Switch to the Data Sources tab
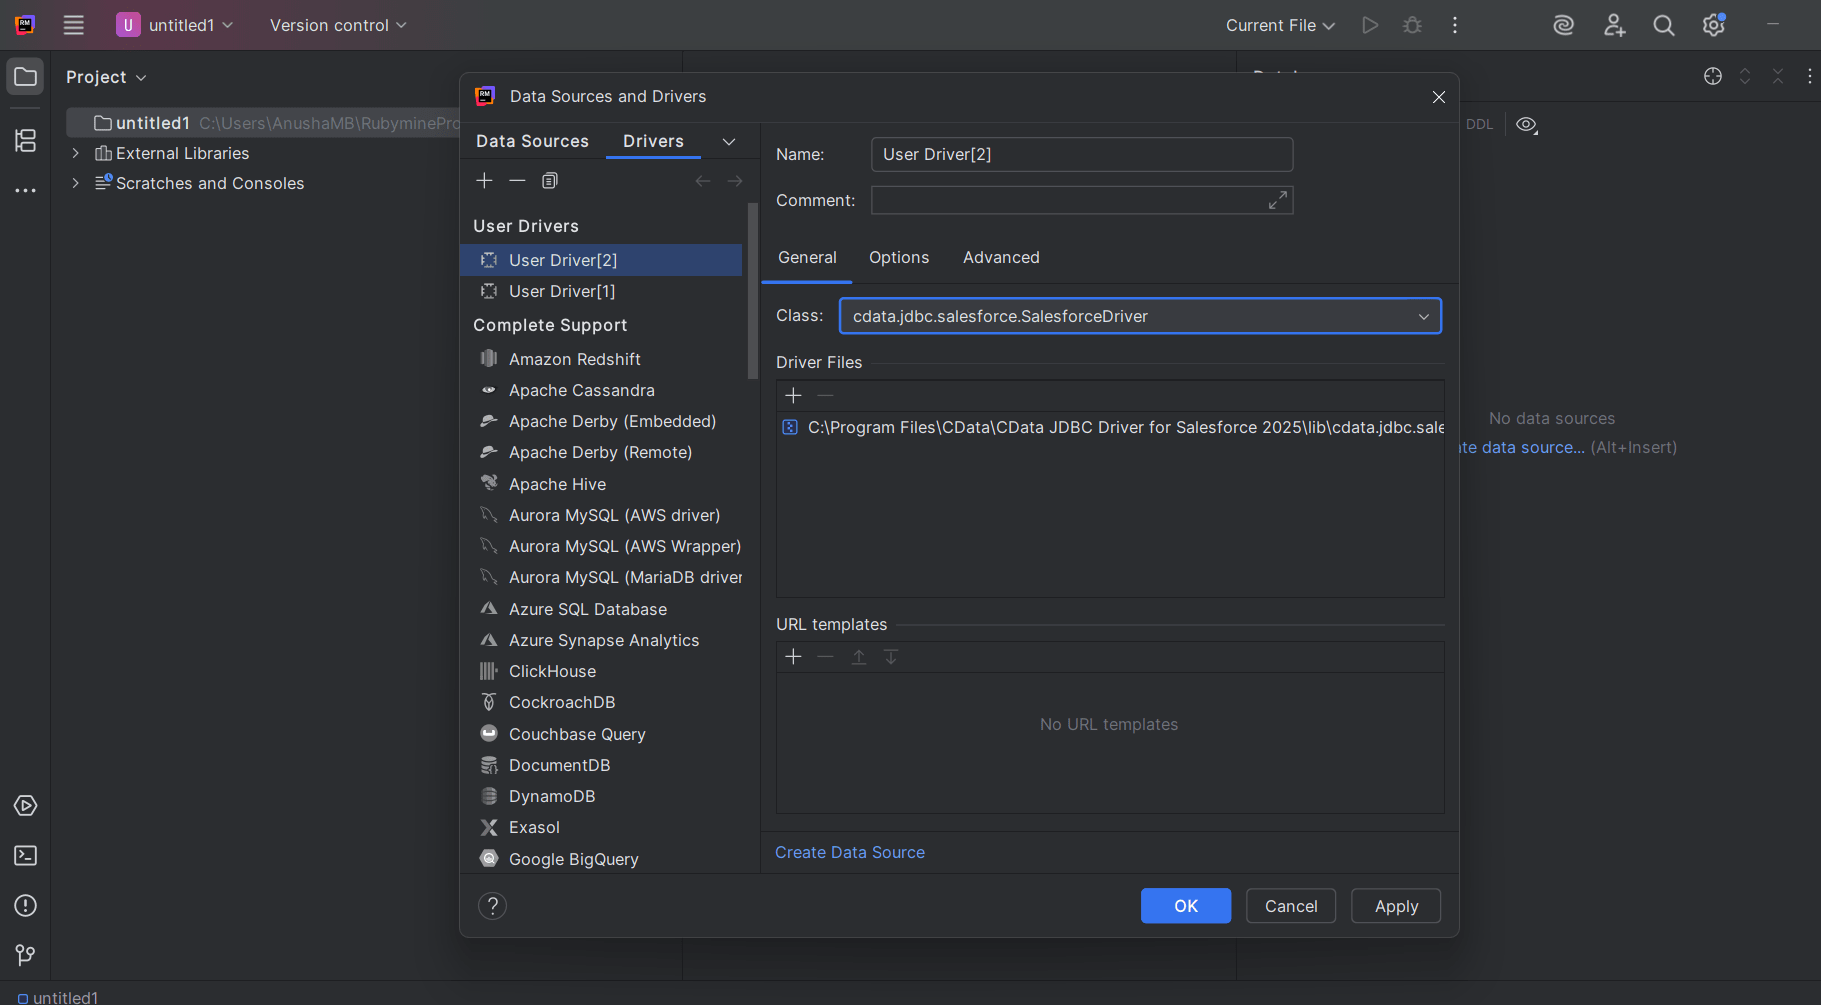This screenshot has width=1821, height=1005. tap(532, 141)
